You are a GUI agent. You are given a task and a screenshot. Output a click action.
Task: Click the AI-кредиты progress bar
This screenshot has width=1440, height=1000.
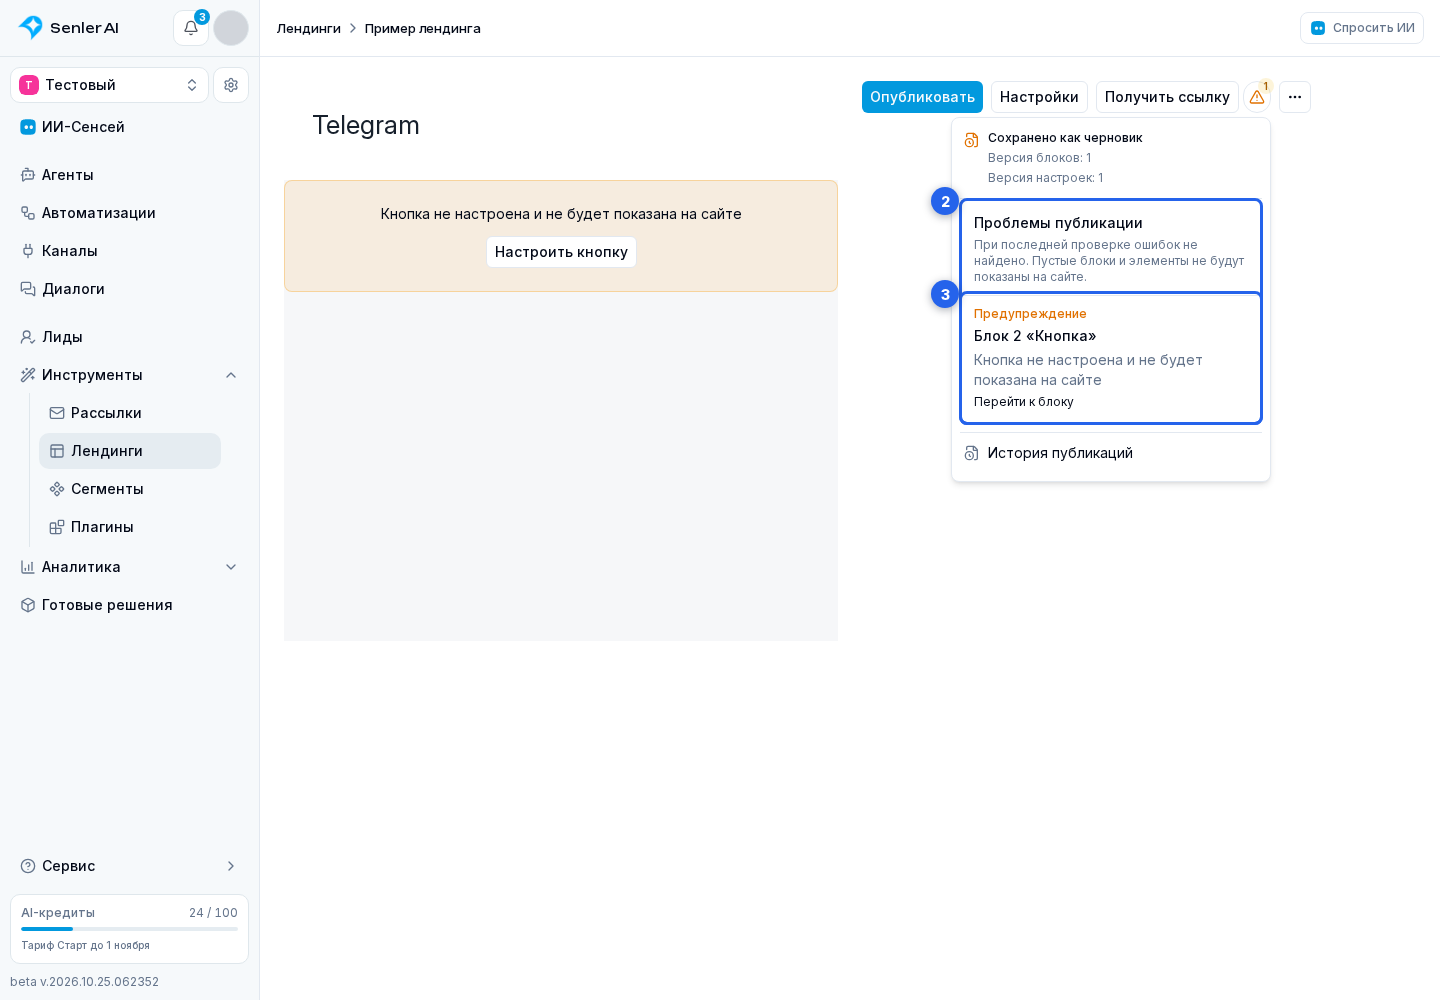coord(129,929)
